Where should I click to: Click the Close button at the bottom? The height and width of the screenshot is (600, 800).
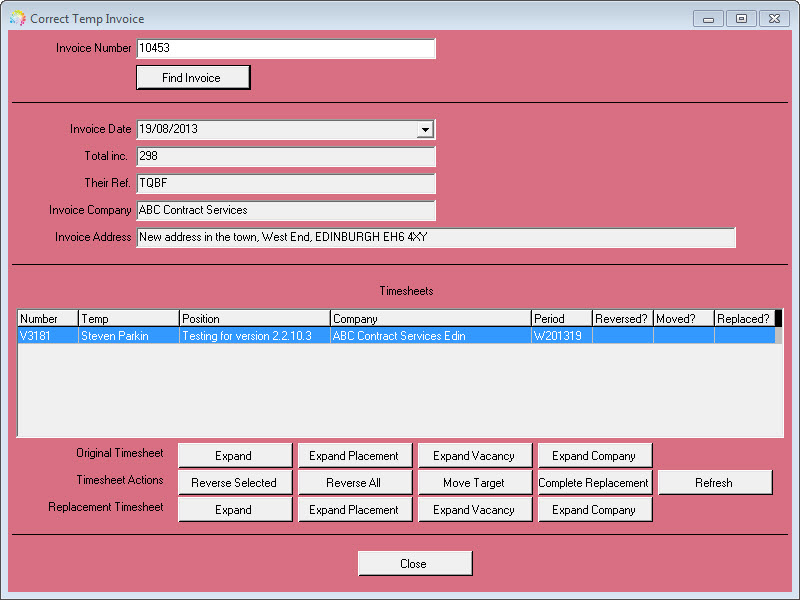coord(415,564)
